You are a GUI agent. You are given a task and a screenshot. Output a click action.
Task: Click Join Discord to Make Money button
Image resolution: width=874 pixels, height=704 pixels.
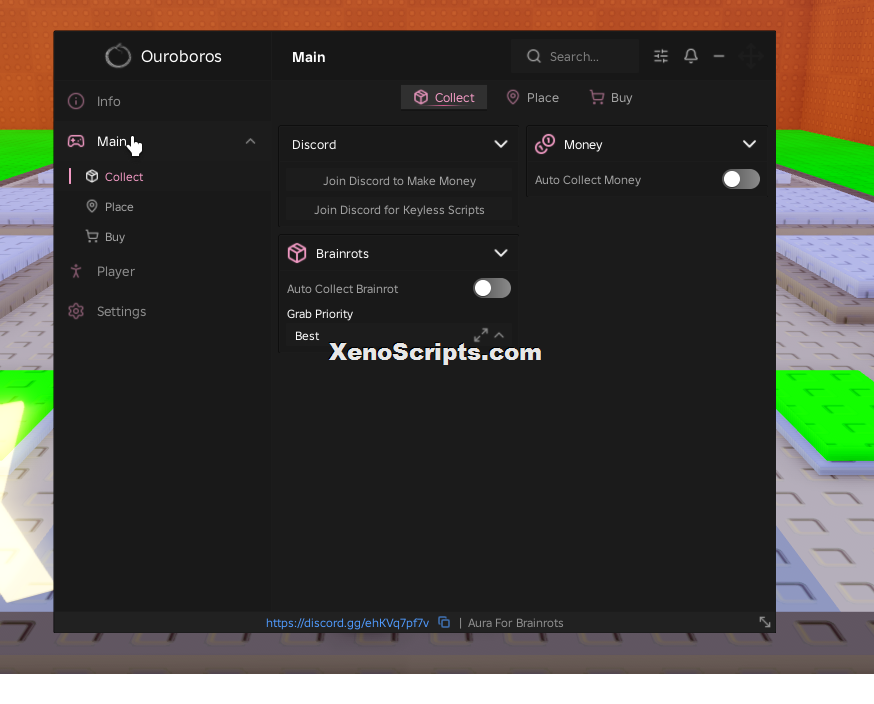(x=399, y=181)
